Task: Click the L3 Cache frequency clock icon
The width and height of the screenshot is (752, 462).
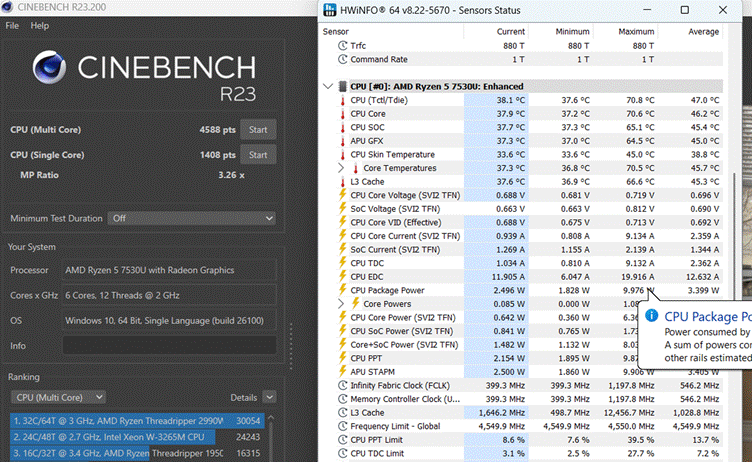Action: (342, 413)
